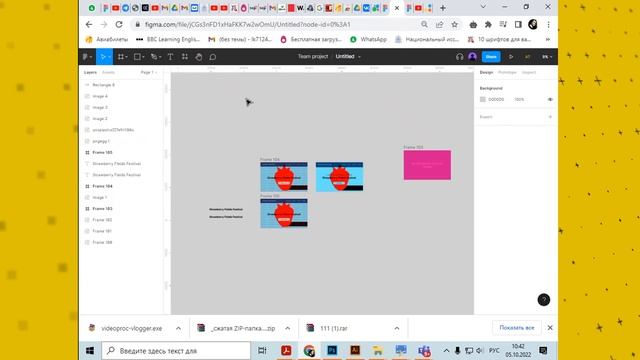Open the Resources components icon in toolbar
Viewport: 640px width, 360px height.
(185, 57)
